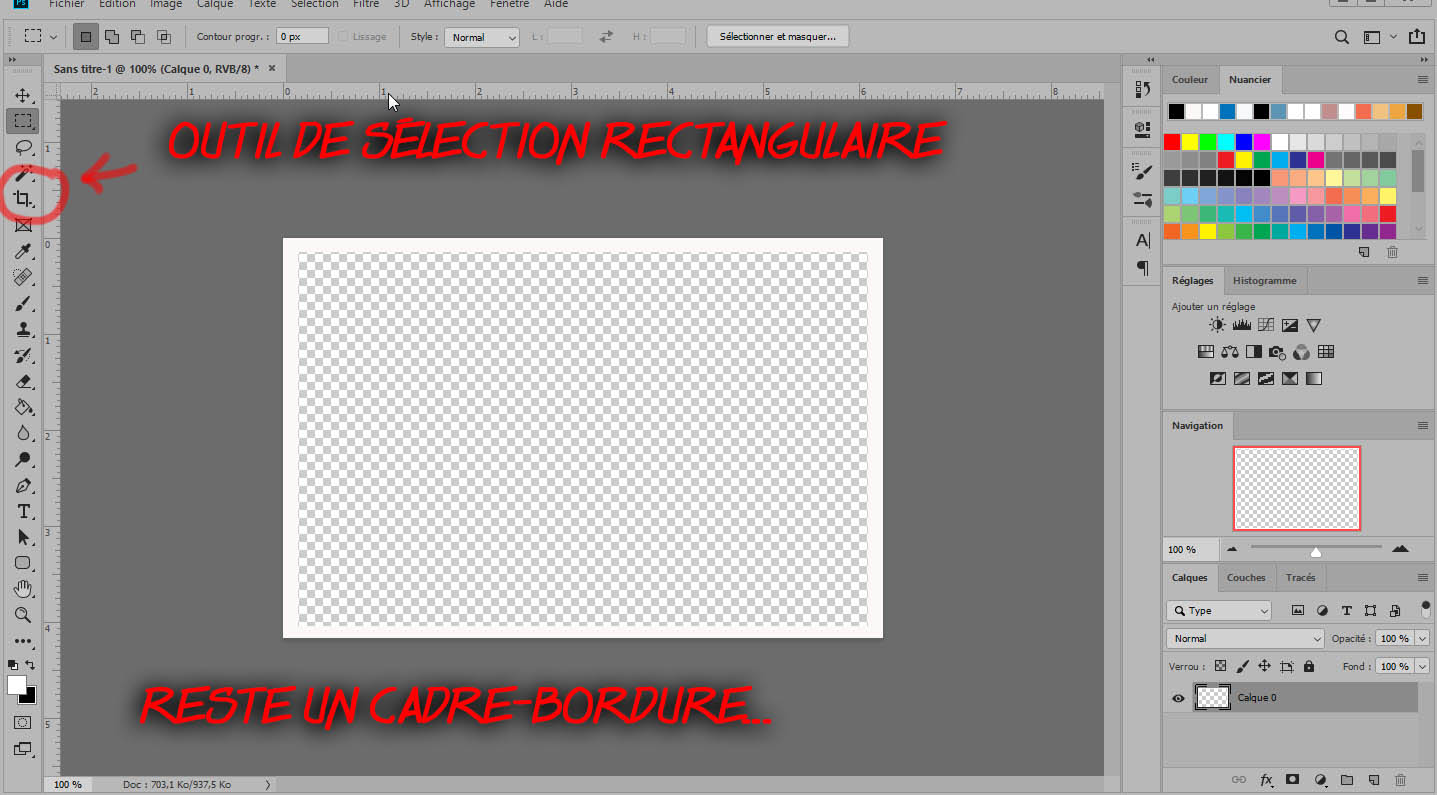1437x795 pixels.
Task: Select the Frame tool
Action: [23, 226]
